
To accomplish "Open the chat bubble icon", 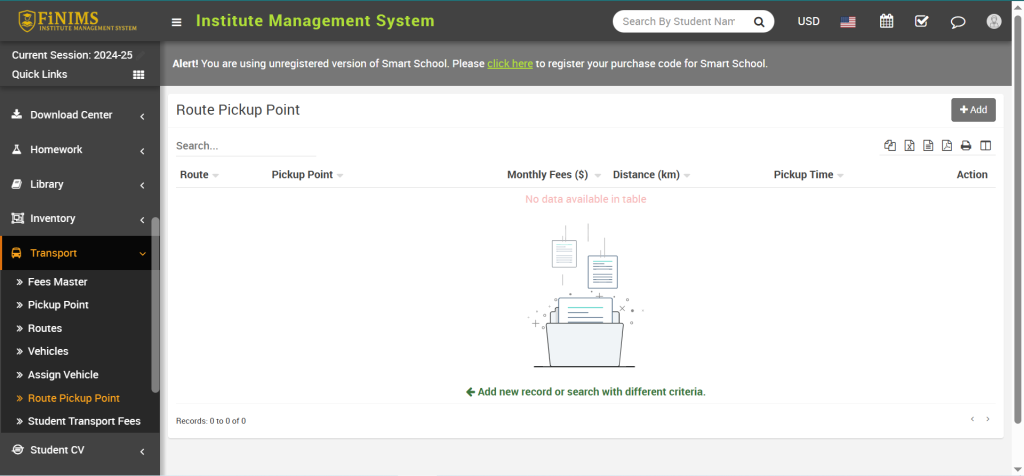I will [958, 21].
